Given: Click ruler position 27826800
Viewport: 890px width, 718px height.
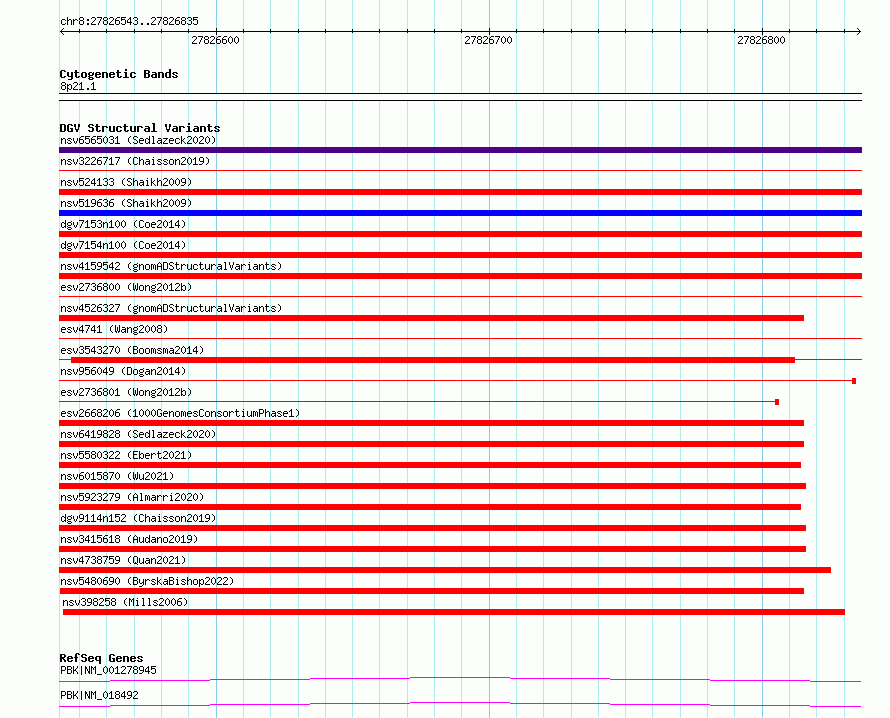Looking at the screenshot, I should [x=761, y=40].
